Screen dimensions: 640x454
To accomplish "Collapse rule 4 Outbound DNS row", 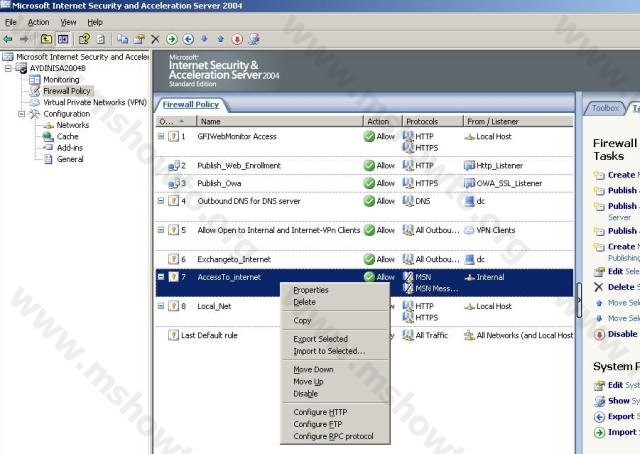I will pos(161,200).
